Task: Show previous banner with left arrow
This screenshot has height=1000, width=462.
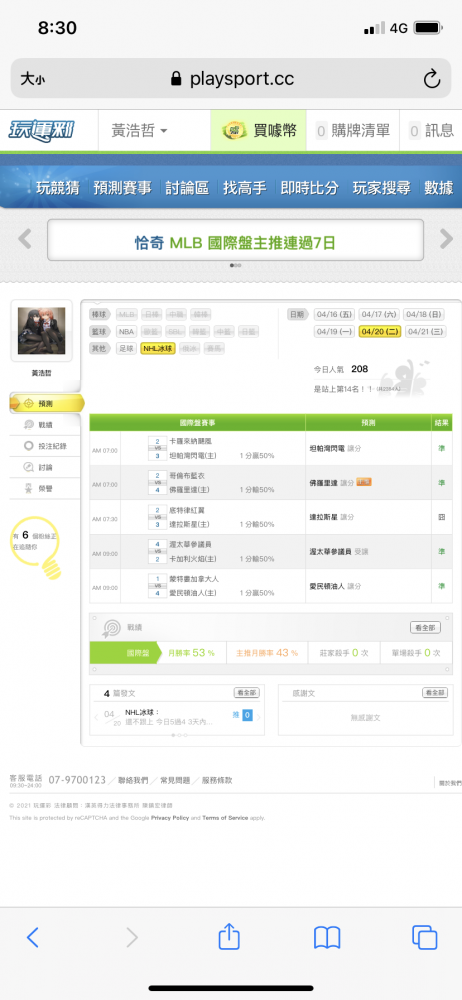Action: coord(24,239)
